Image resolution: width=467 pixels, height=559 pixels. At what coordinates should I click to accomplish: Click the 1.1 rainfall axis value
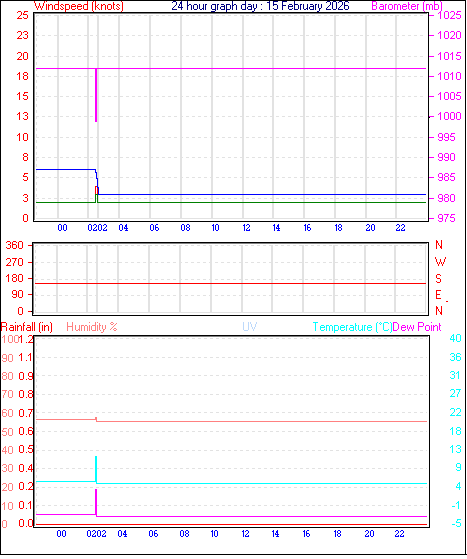(x=25, y=358)
